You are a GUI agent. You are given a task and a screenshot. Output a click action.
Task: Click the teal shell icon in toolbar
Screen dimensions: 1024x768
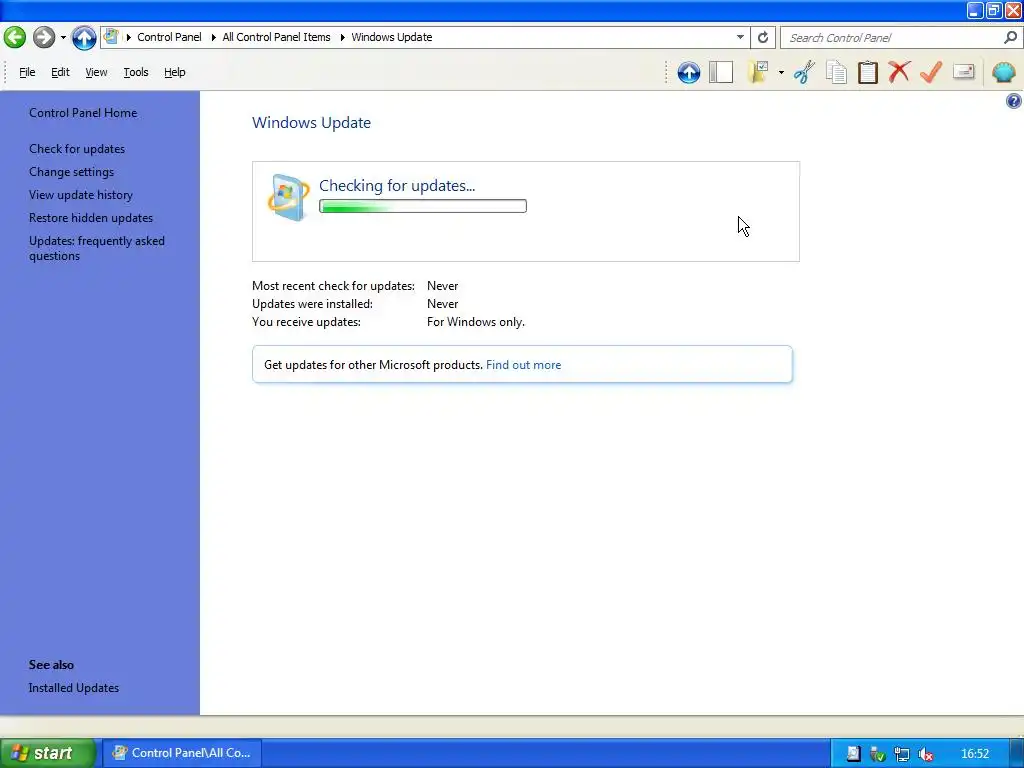1003,72
